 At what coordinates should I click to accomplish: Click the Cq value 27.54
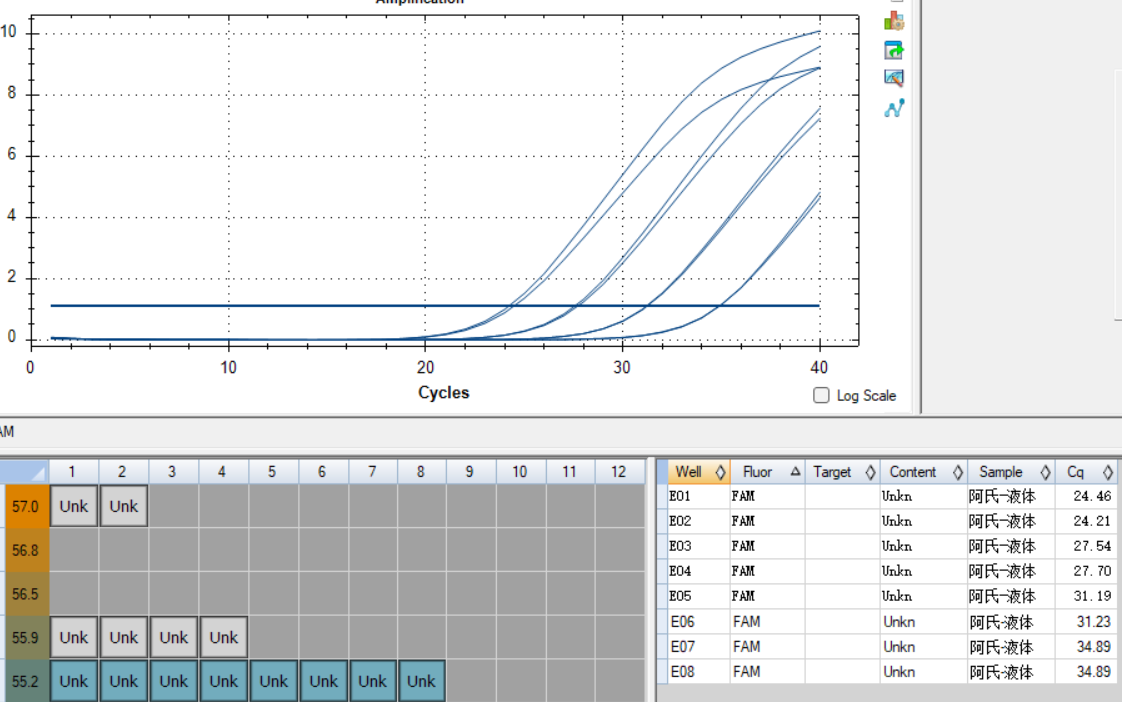1092,546
